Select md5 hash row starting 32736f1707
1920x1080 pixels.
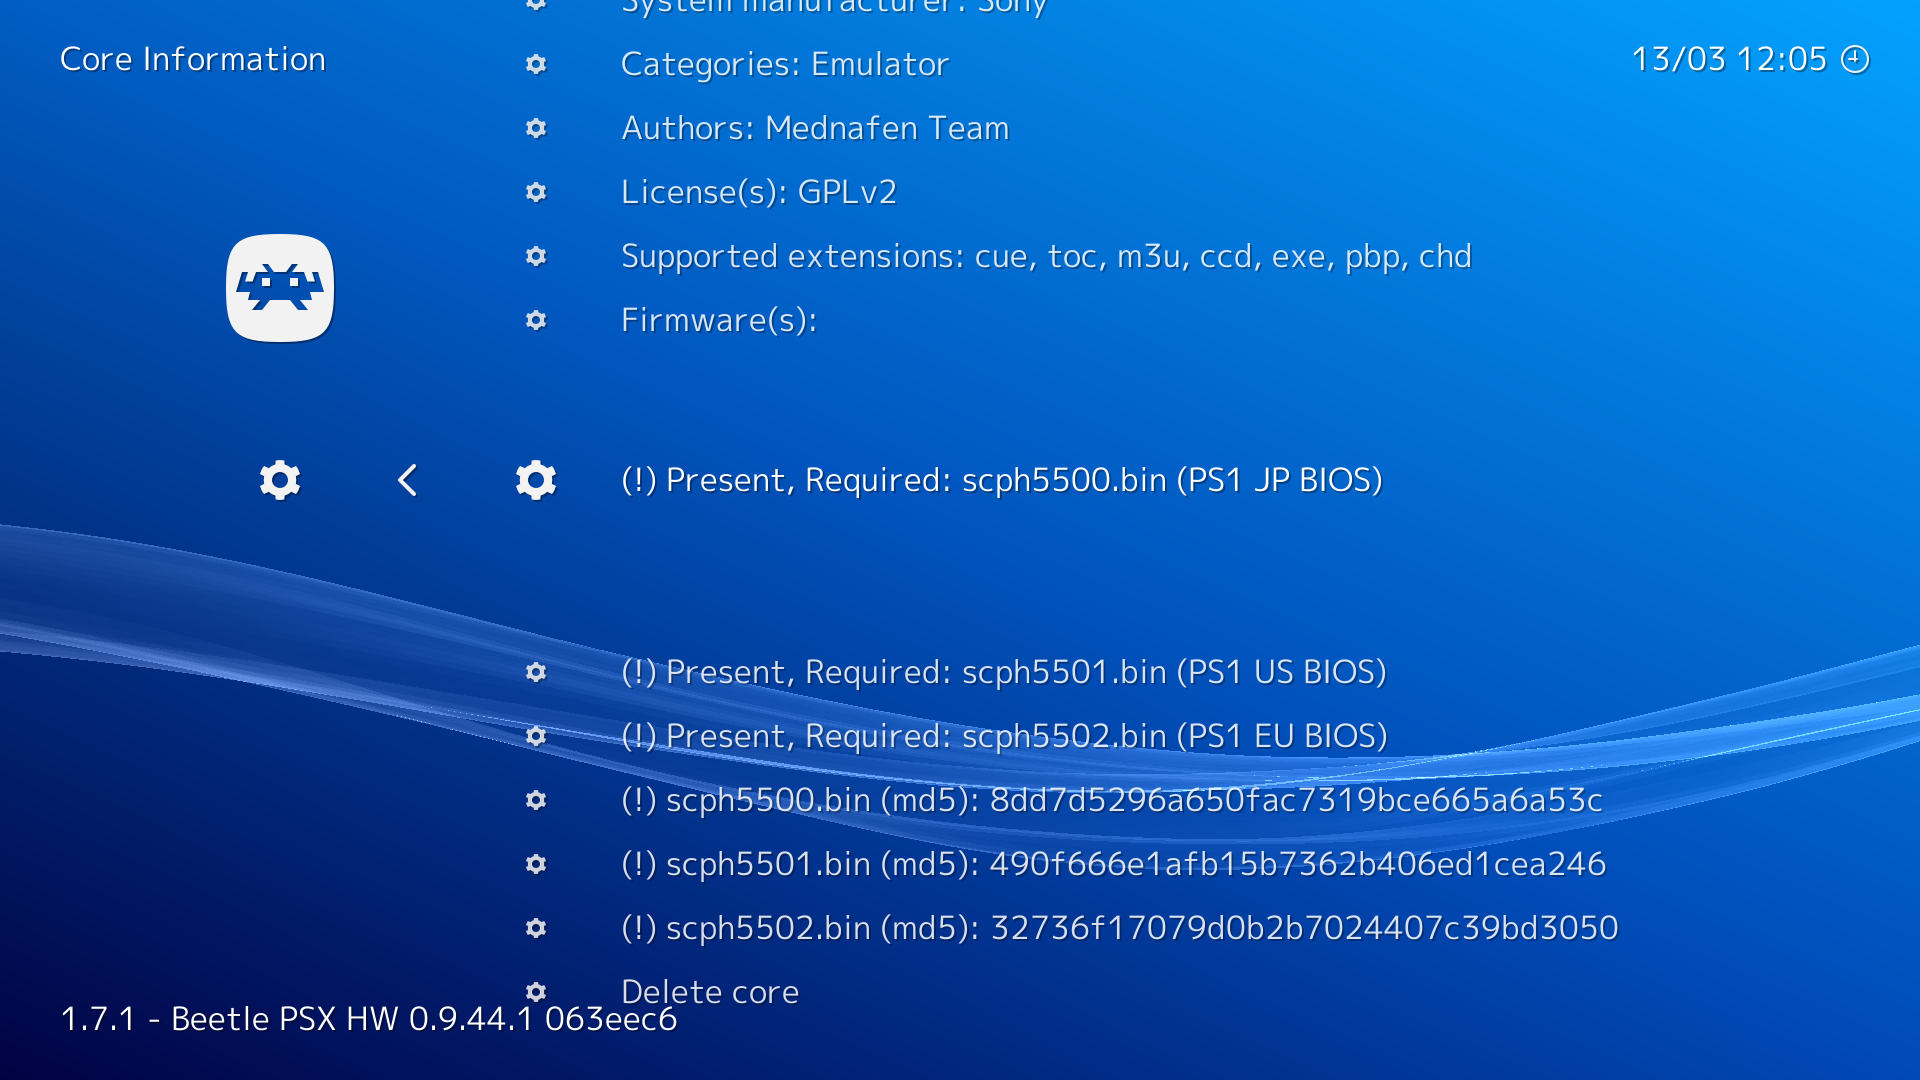coord(1120,928)
